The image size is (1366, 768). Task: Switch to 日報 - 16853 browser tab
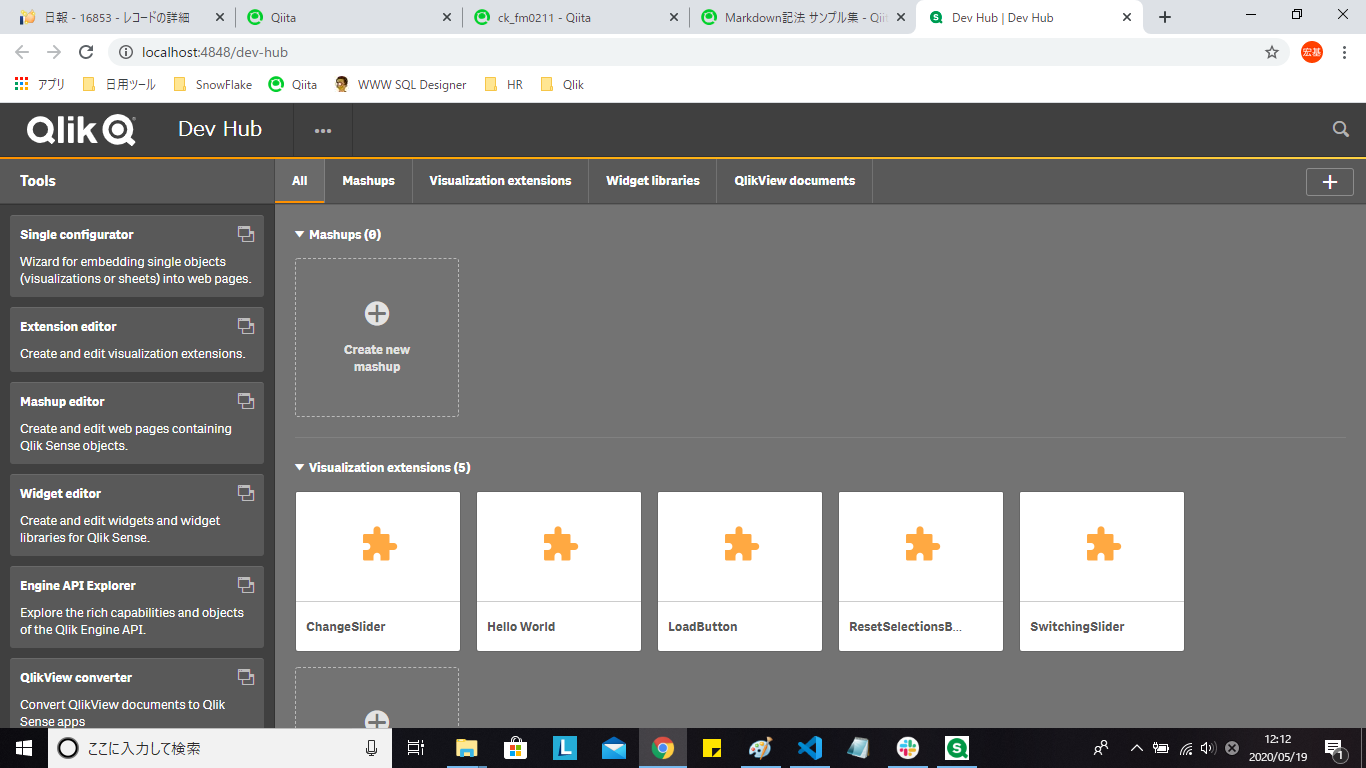click(x=122, y=17)
